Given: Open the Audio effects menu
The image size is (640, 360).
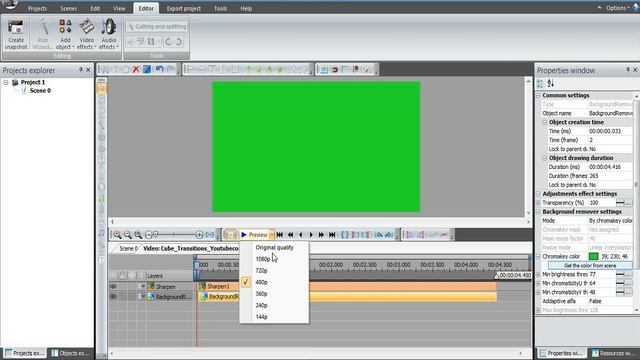Looking at the screenshot, I should pos(109,34).
